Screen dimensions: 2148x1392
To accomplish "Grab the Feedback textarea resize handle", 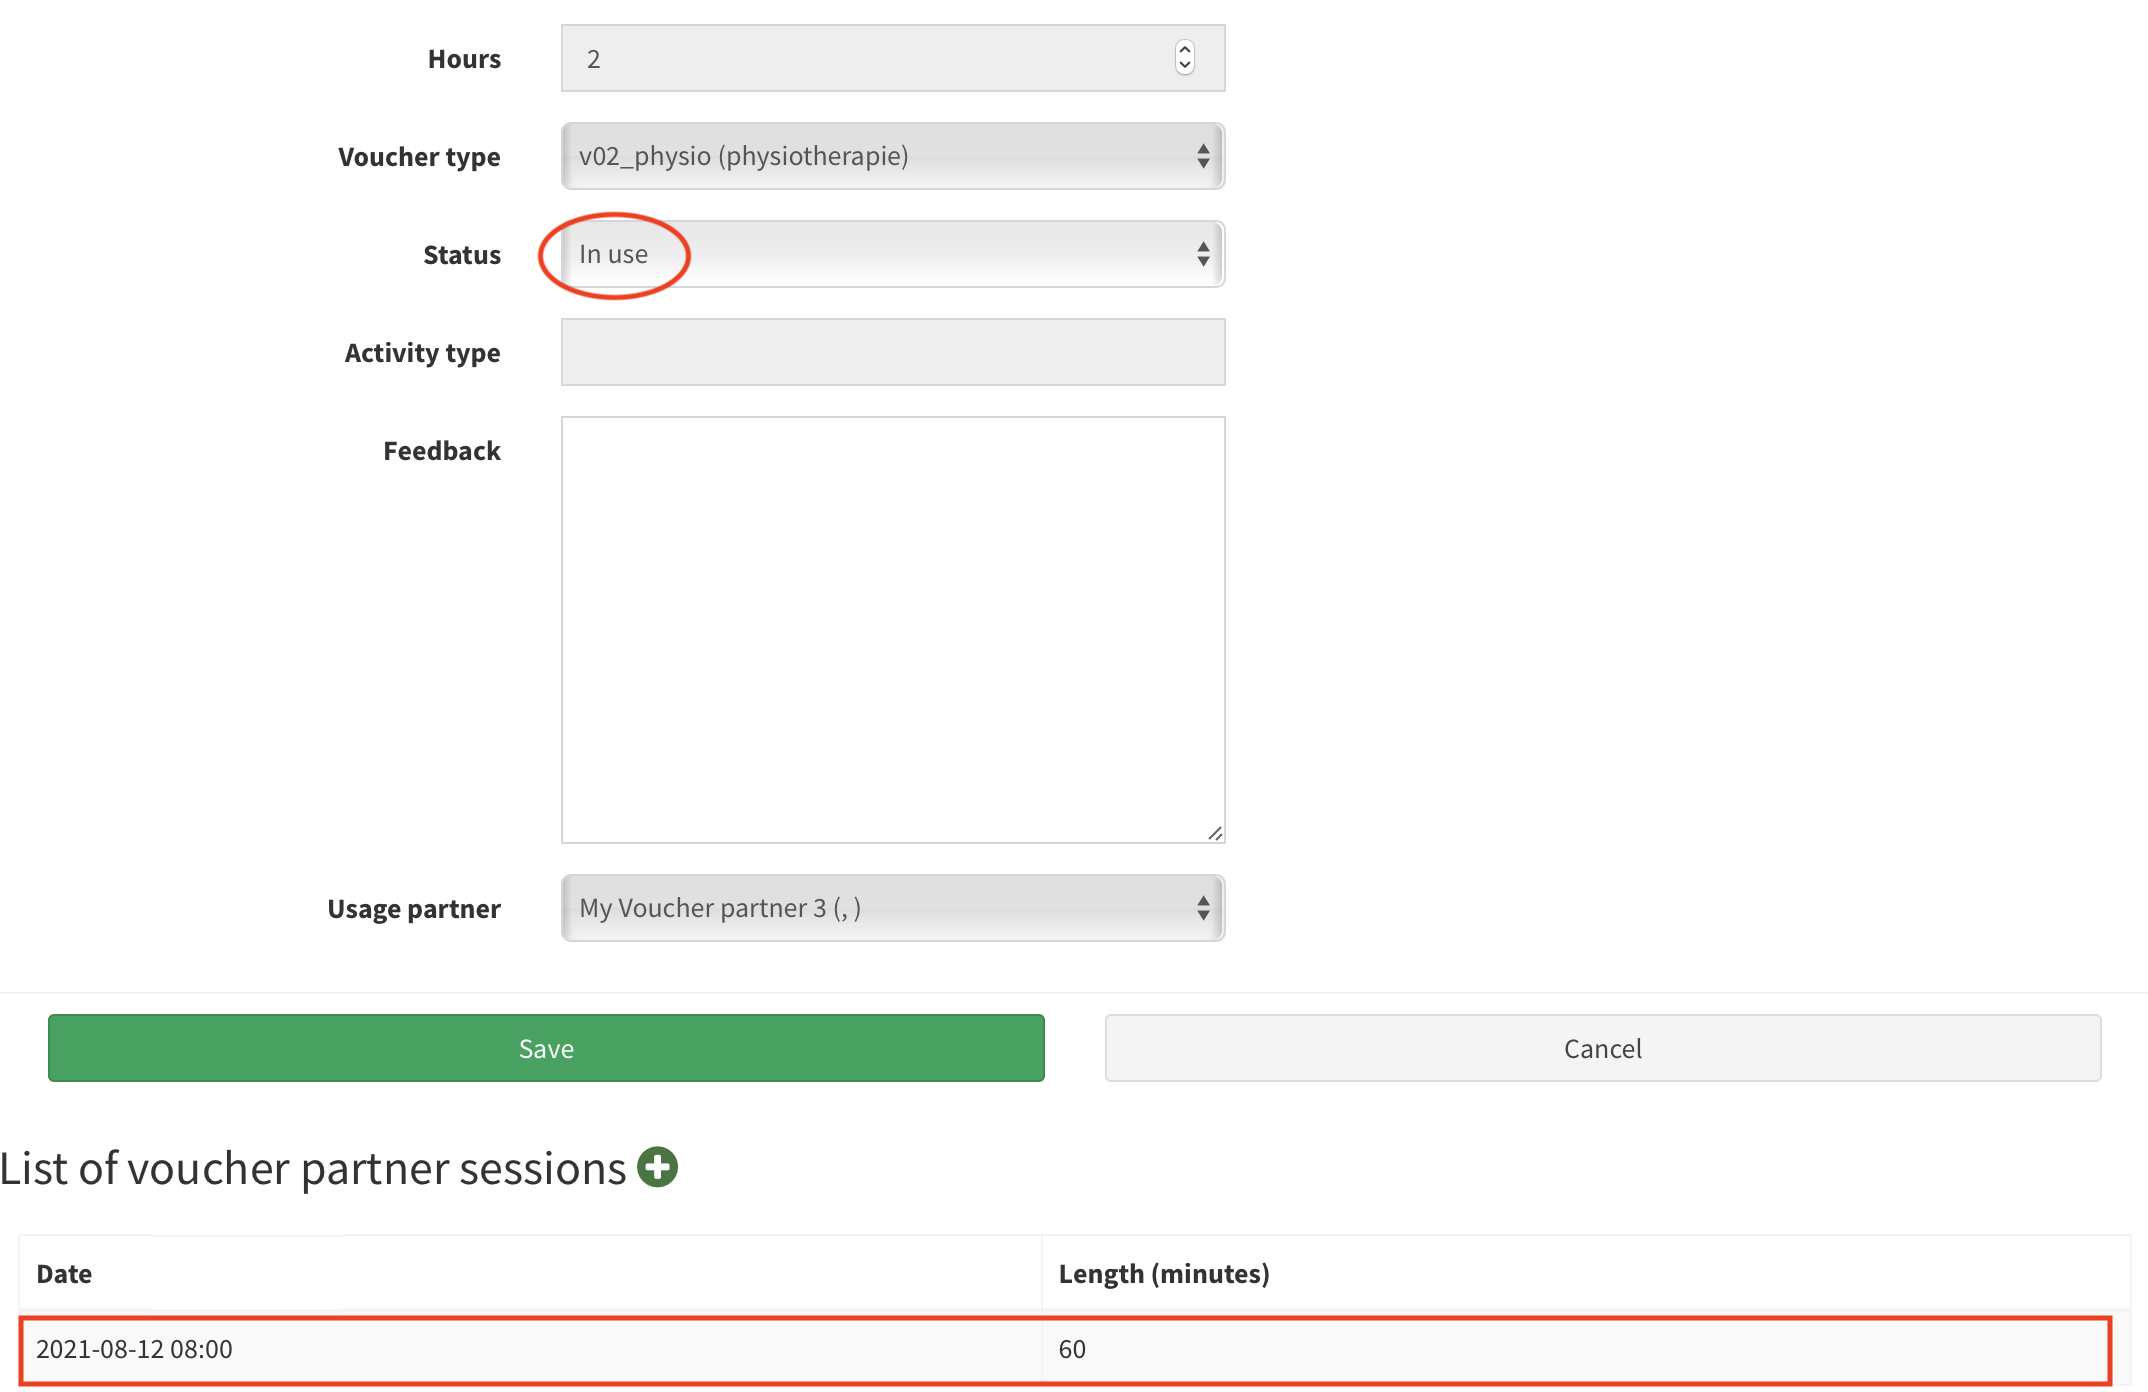I will [1215, 833].
